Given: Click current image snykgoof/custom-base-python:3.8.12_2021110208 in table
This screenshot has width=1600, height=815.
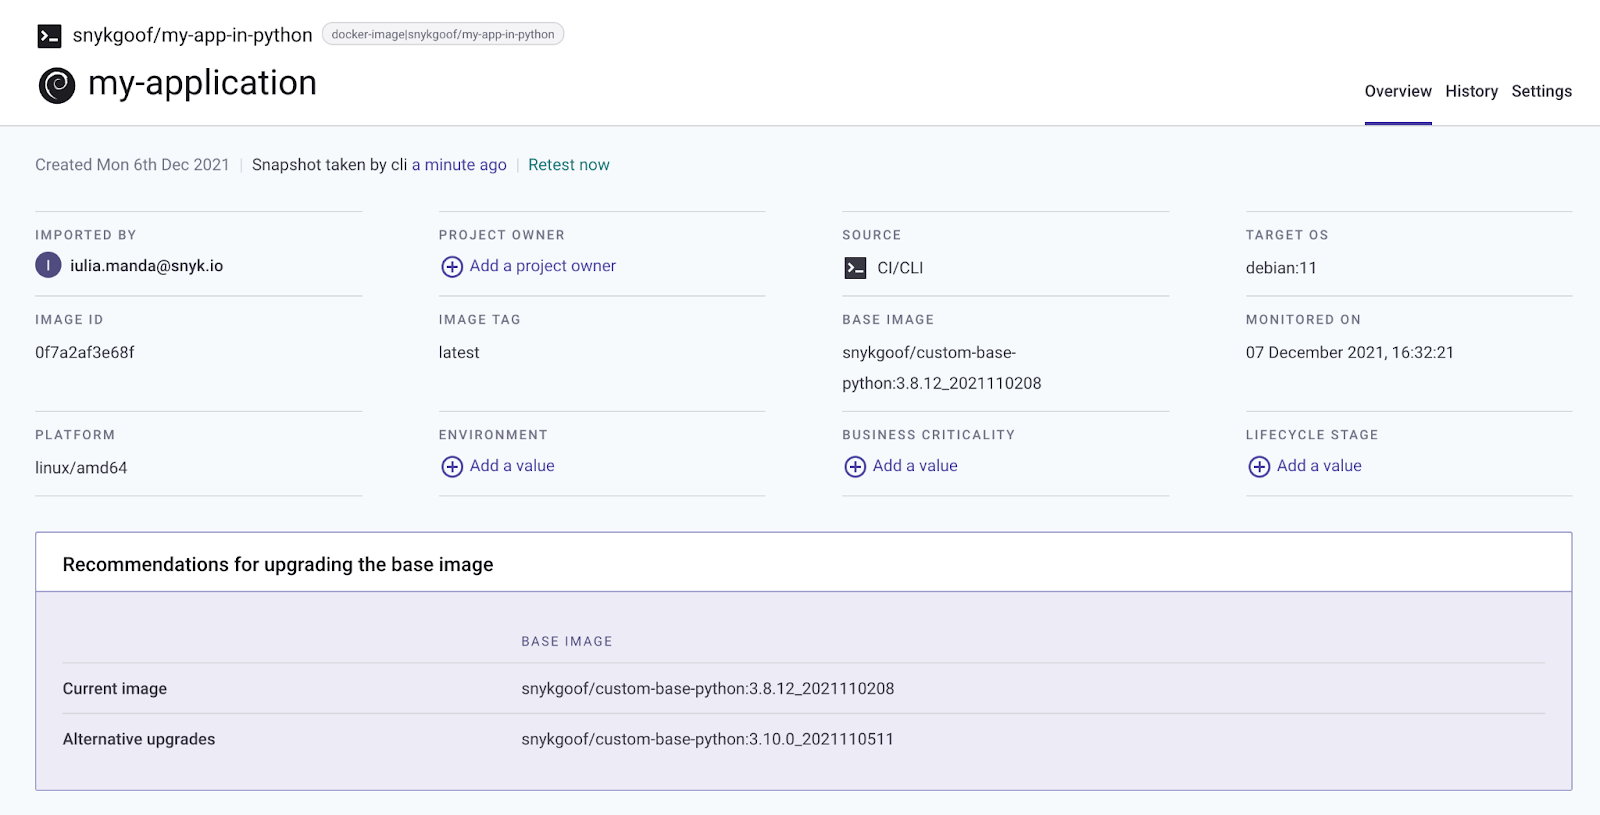Looking at the screenshot, I should pyautogui.click(x=708, y=689).
